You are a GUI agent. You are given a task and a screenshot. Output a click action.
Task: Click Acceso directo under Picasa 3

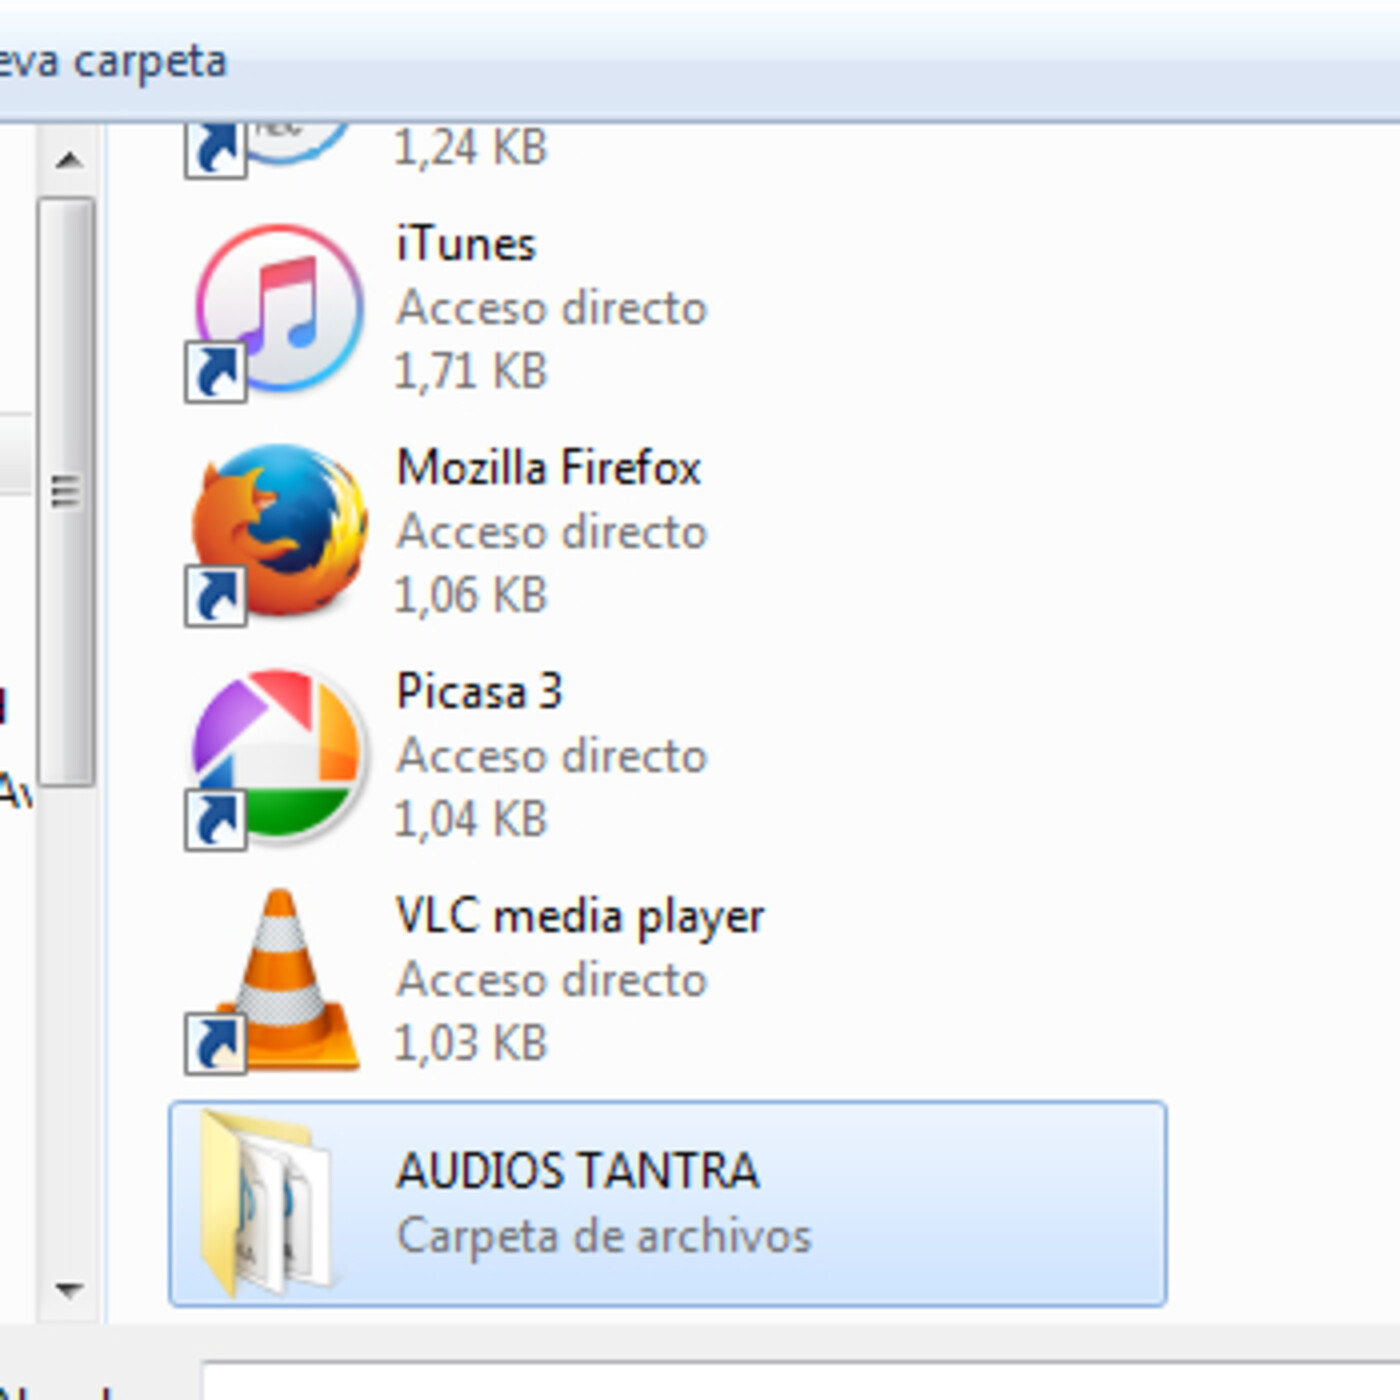(x=552, y=756)
